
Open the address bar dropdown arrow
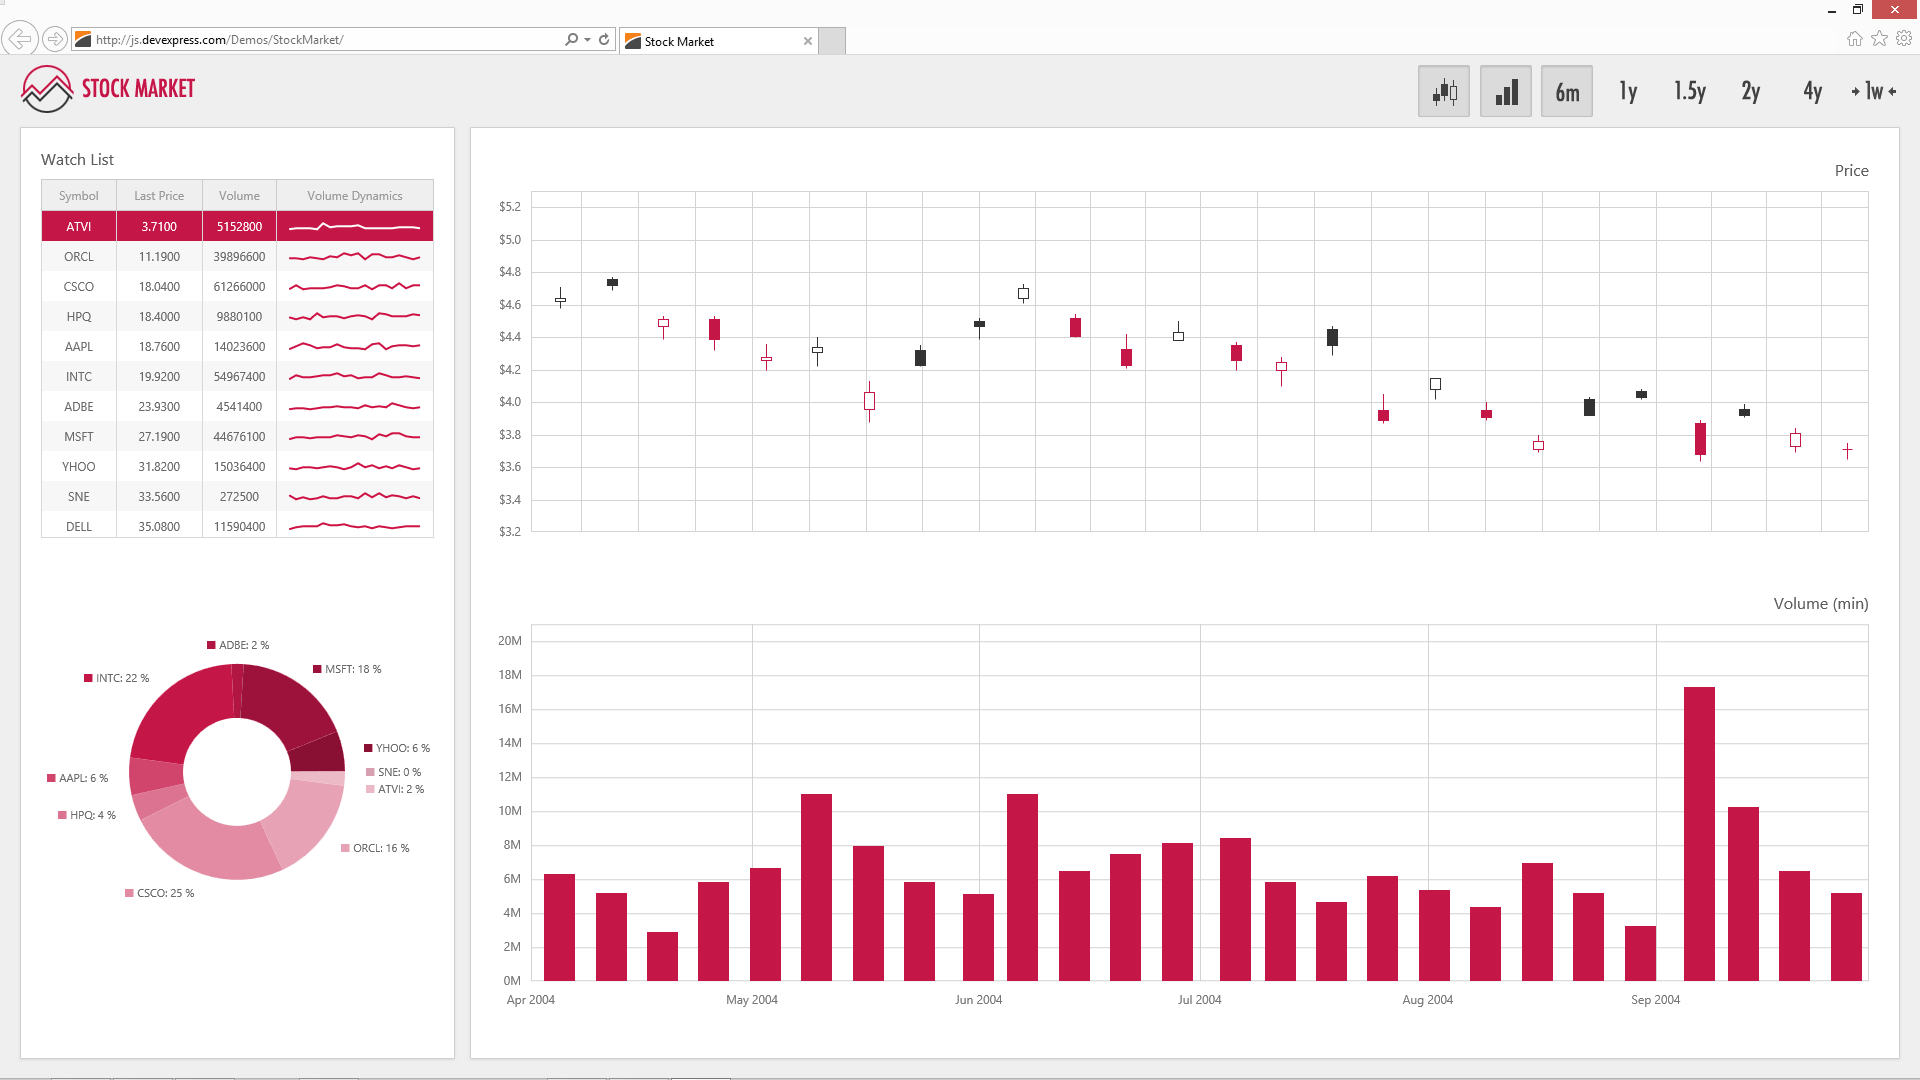[587, 40]
